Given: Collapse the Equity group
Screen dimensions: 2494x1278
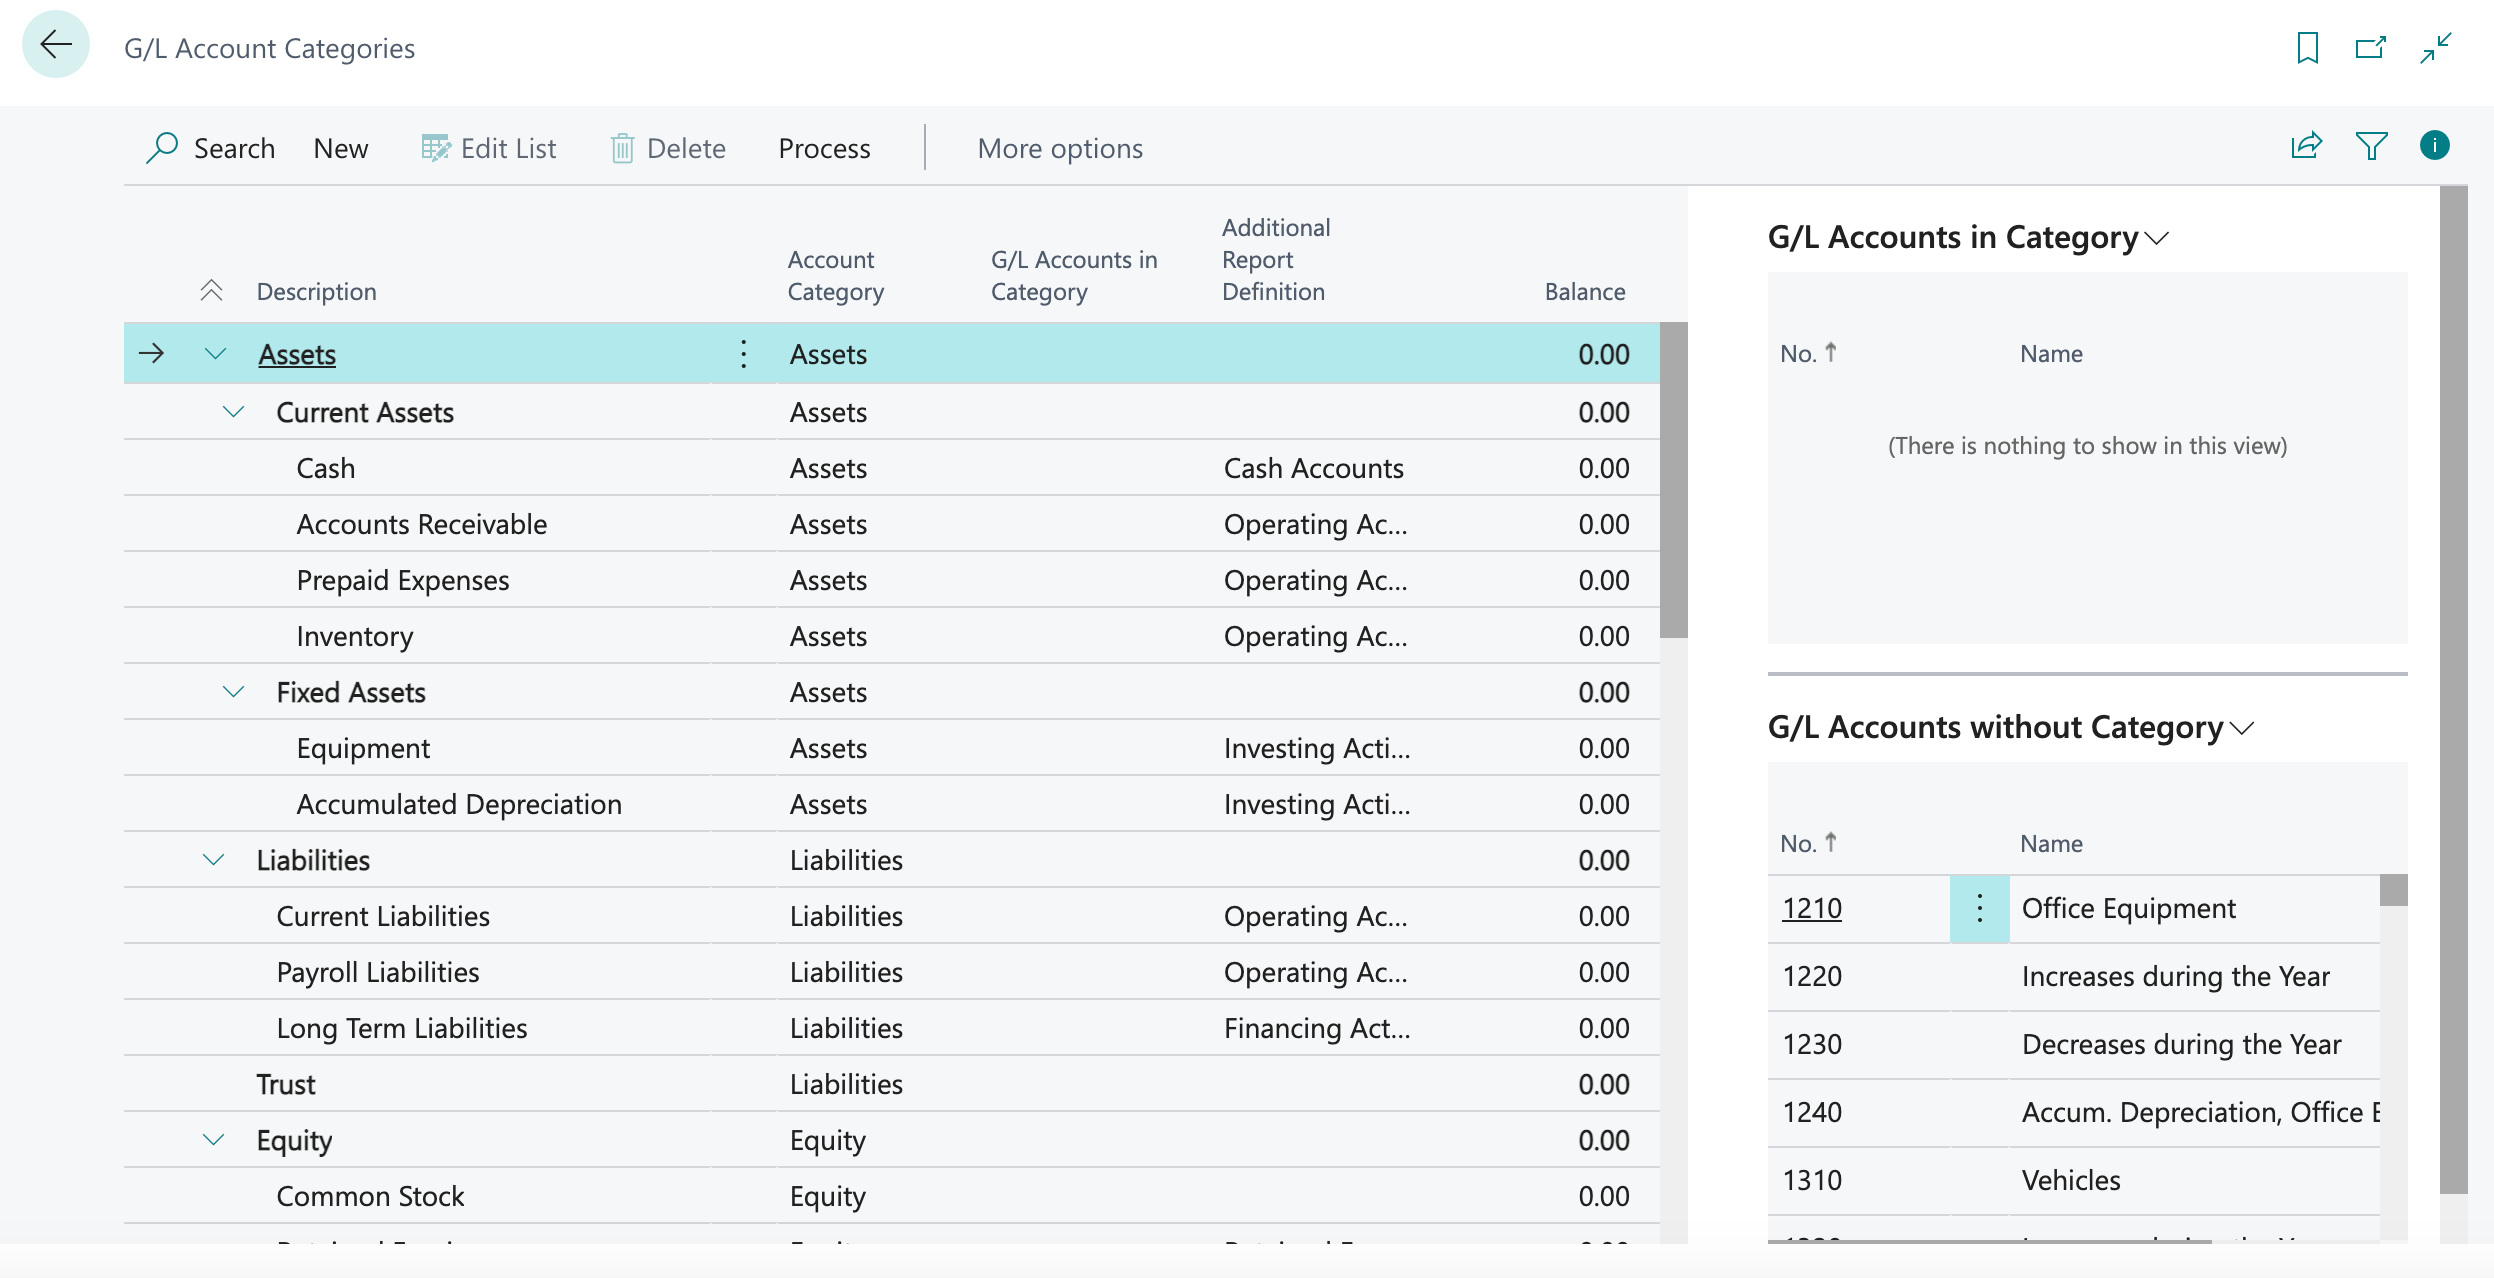Looking at the screenshot, I should (214, 1140).
